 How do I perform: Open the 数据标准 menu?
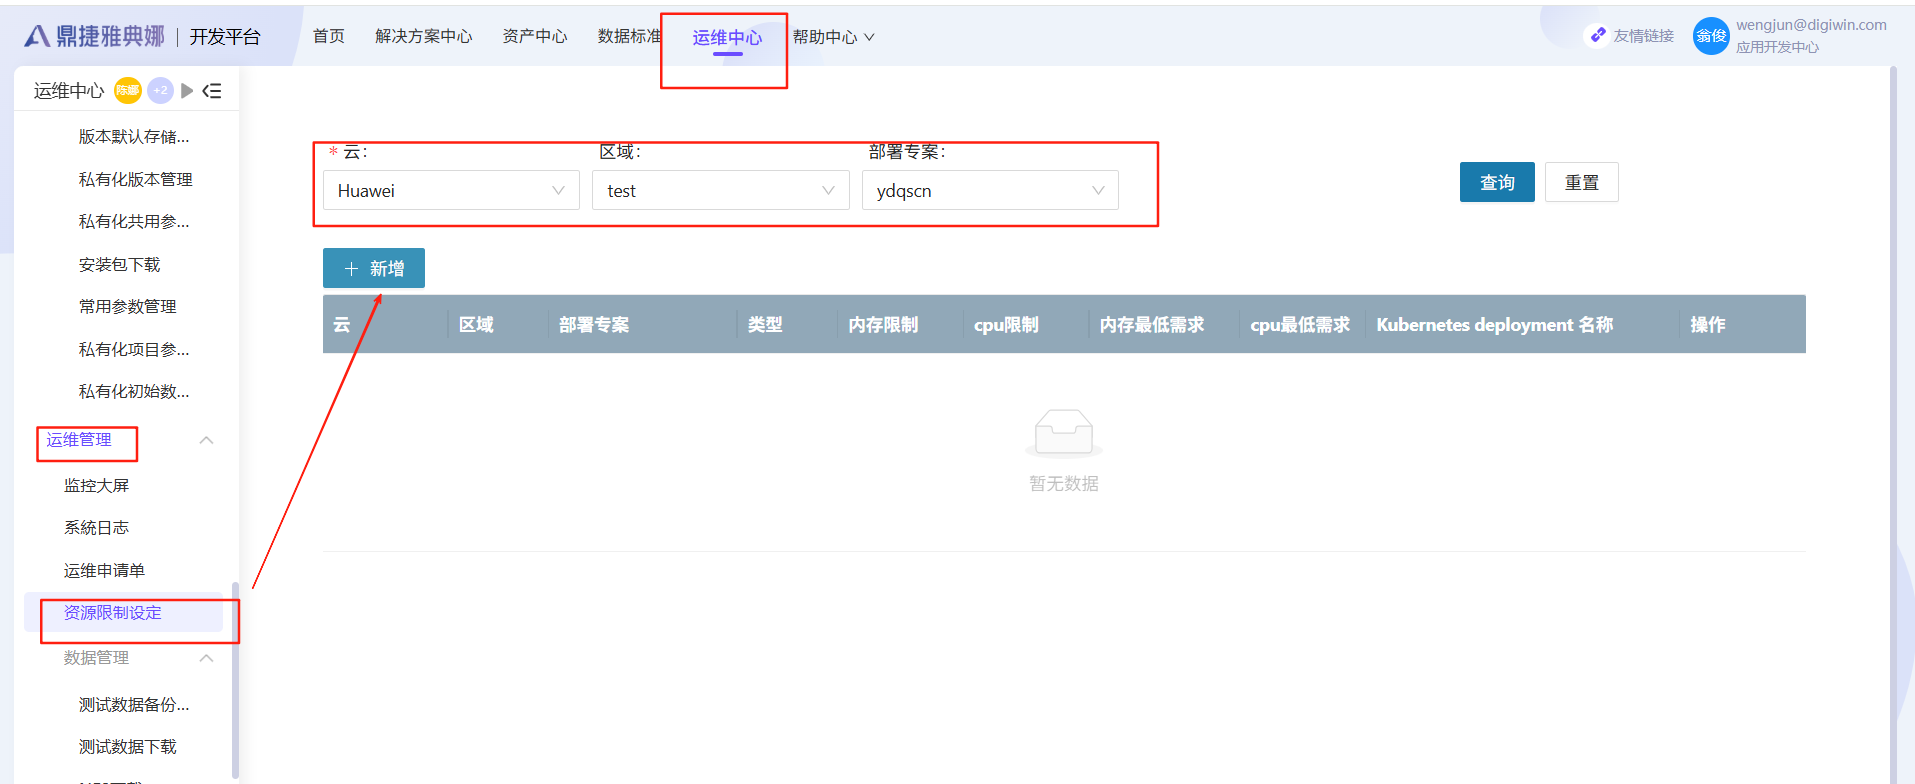(630, 36)
